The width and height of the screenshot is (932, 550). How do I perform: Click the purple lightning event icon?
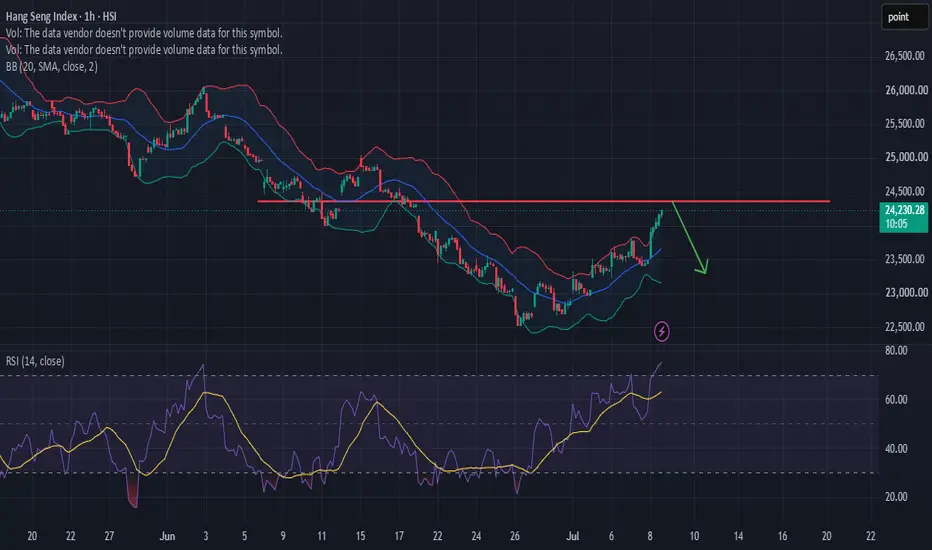662,331
